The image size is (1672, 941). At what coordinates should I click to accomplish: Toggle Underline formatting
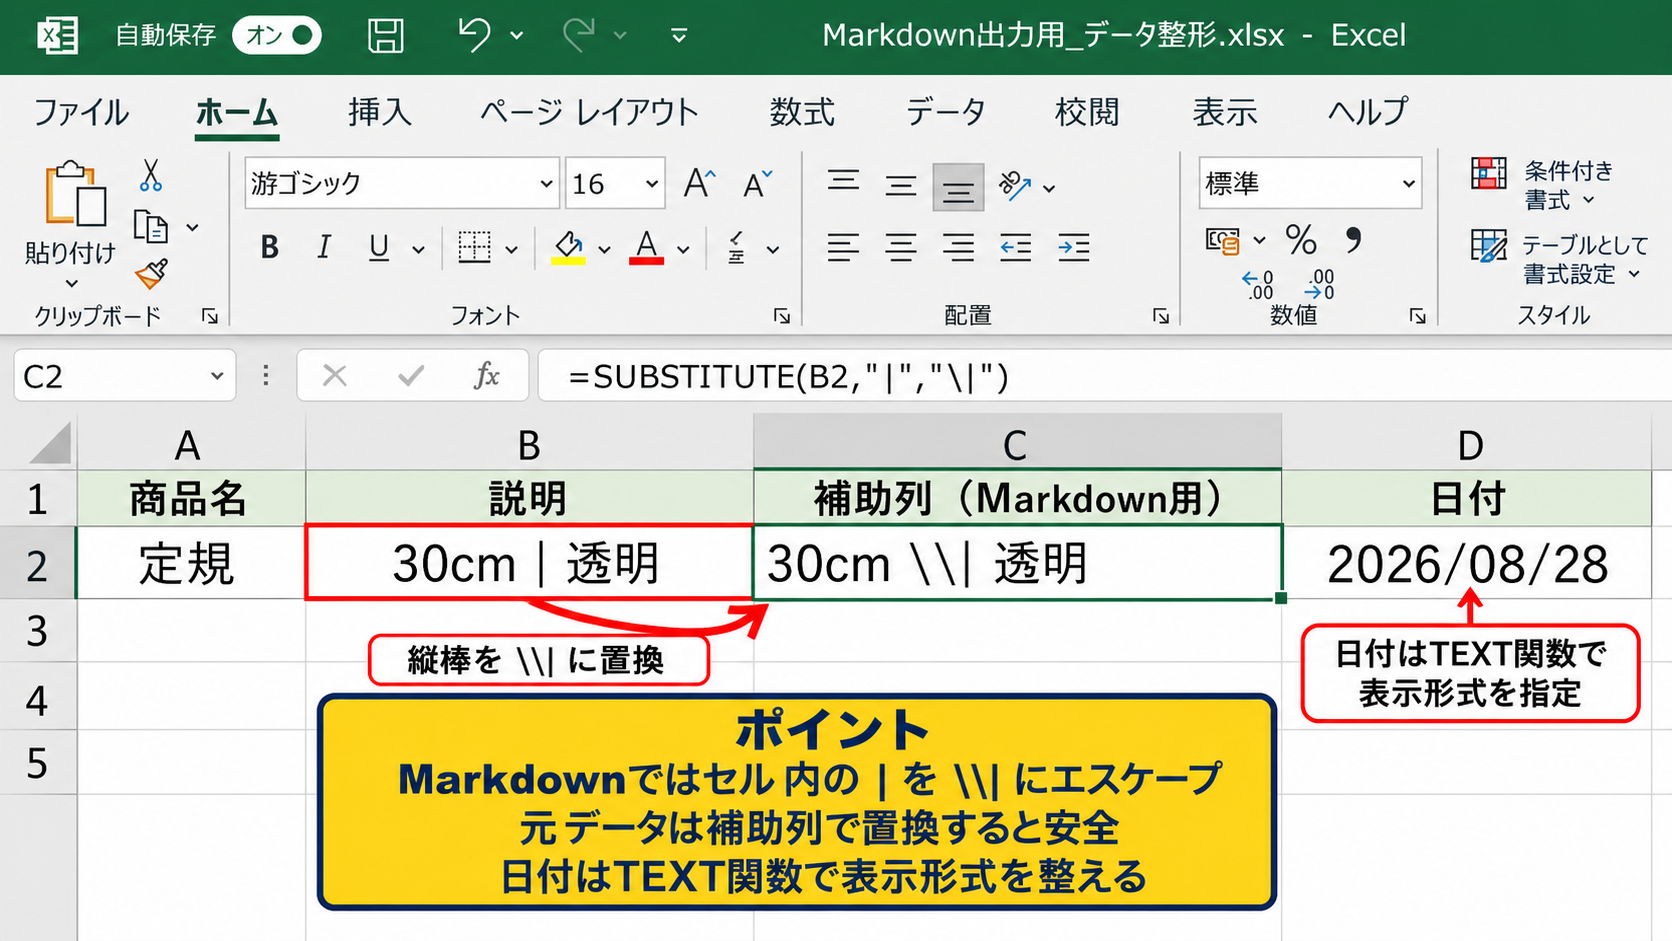[379, 247]
